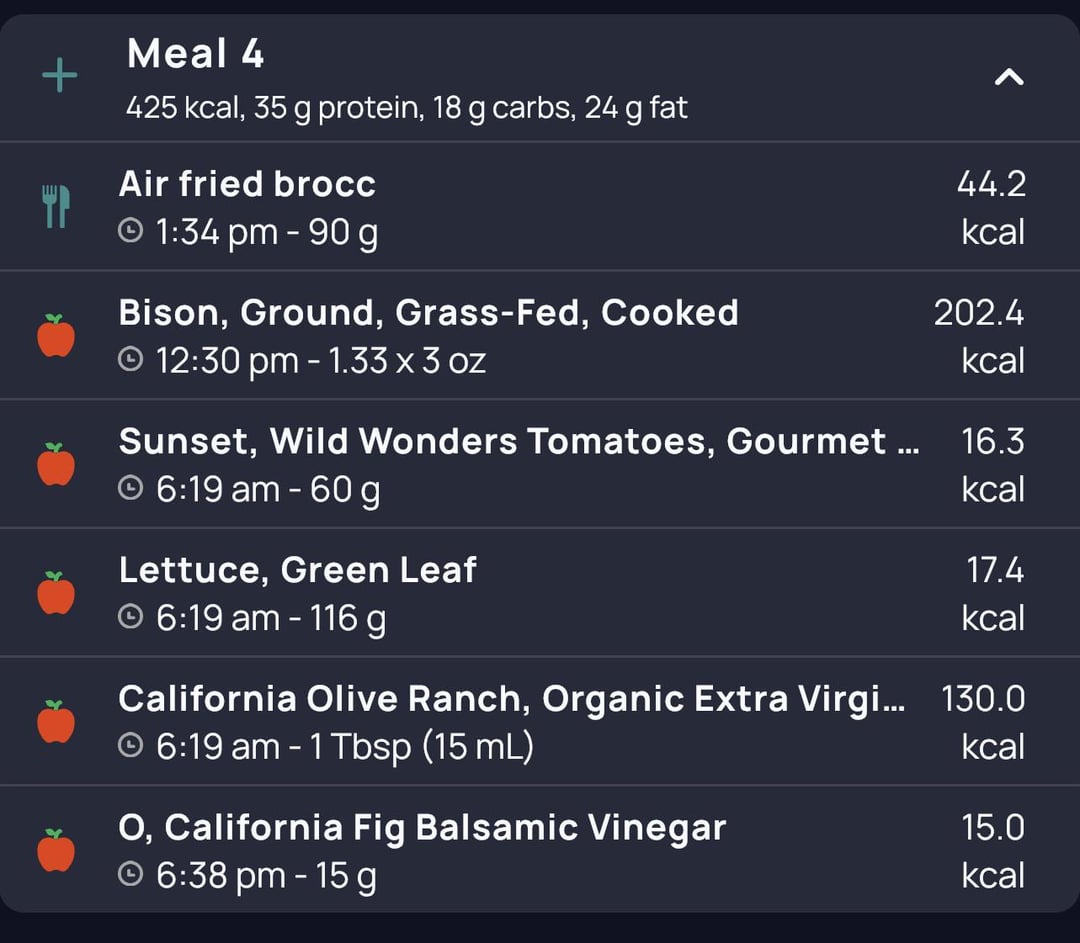Tap the 130.0 kcal value for olive oil
This screenshot has width=1080, height=943.
click(983, 722)
